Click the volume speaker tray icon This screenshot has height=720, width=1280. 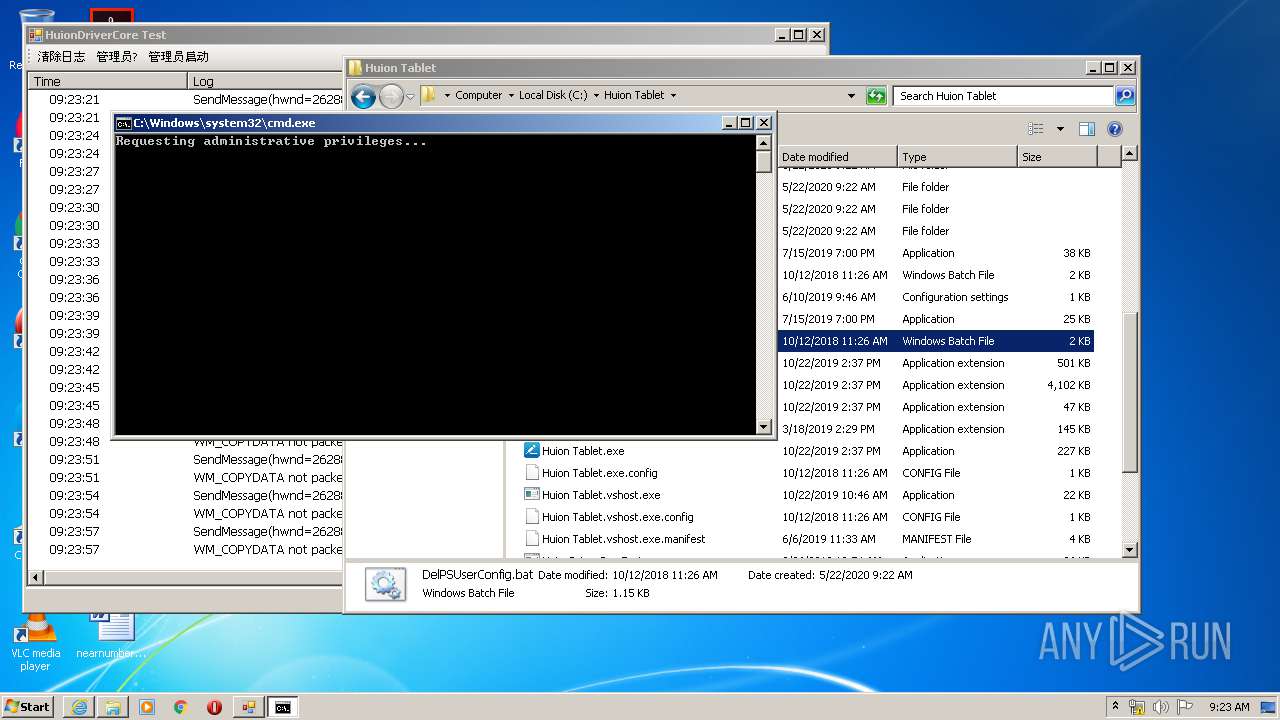pos(1161,707)
